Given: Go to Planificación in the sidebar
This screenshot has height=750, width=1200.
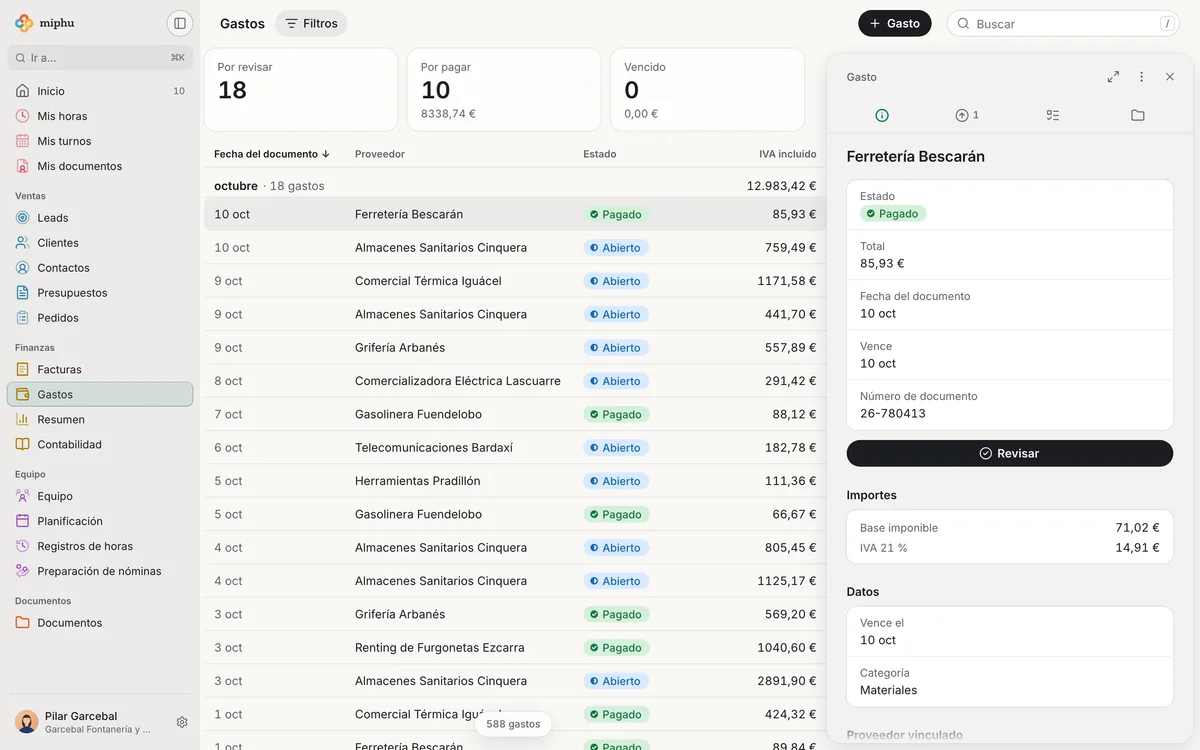Looking at the screenshot, I should [100, 521].
